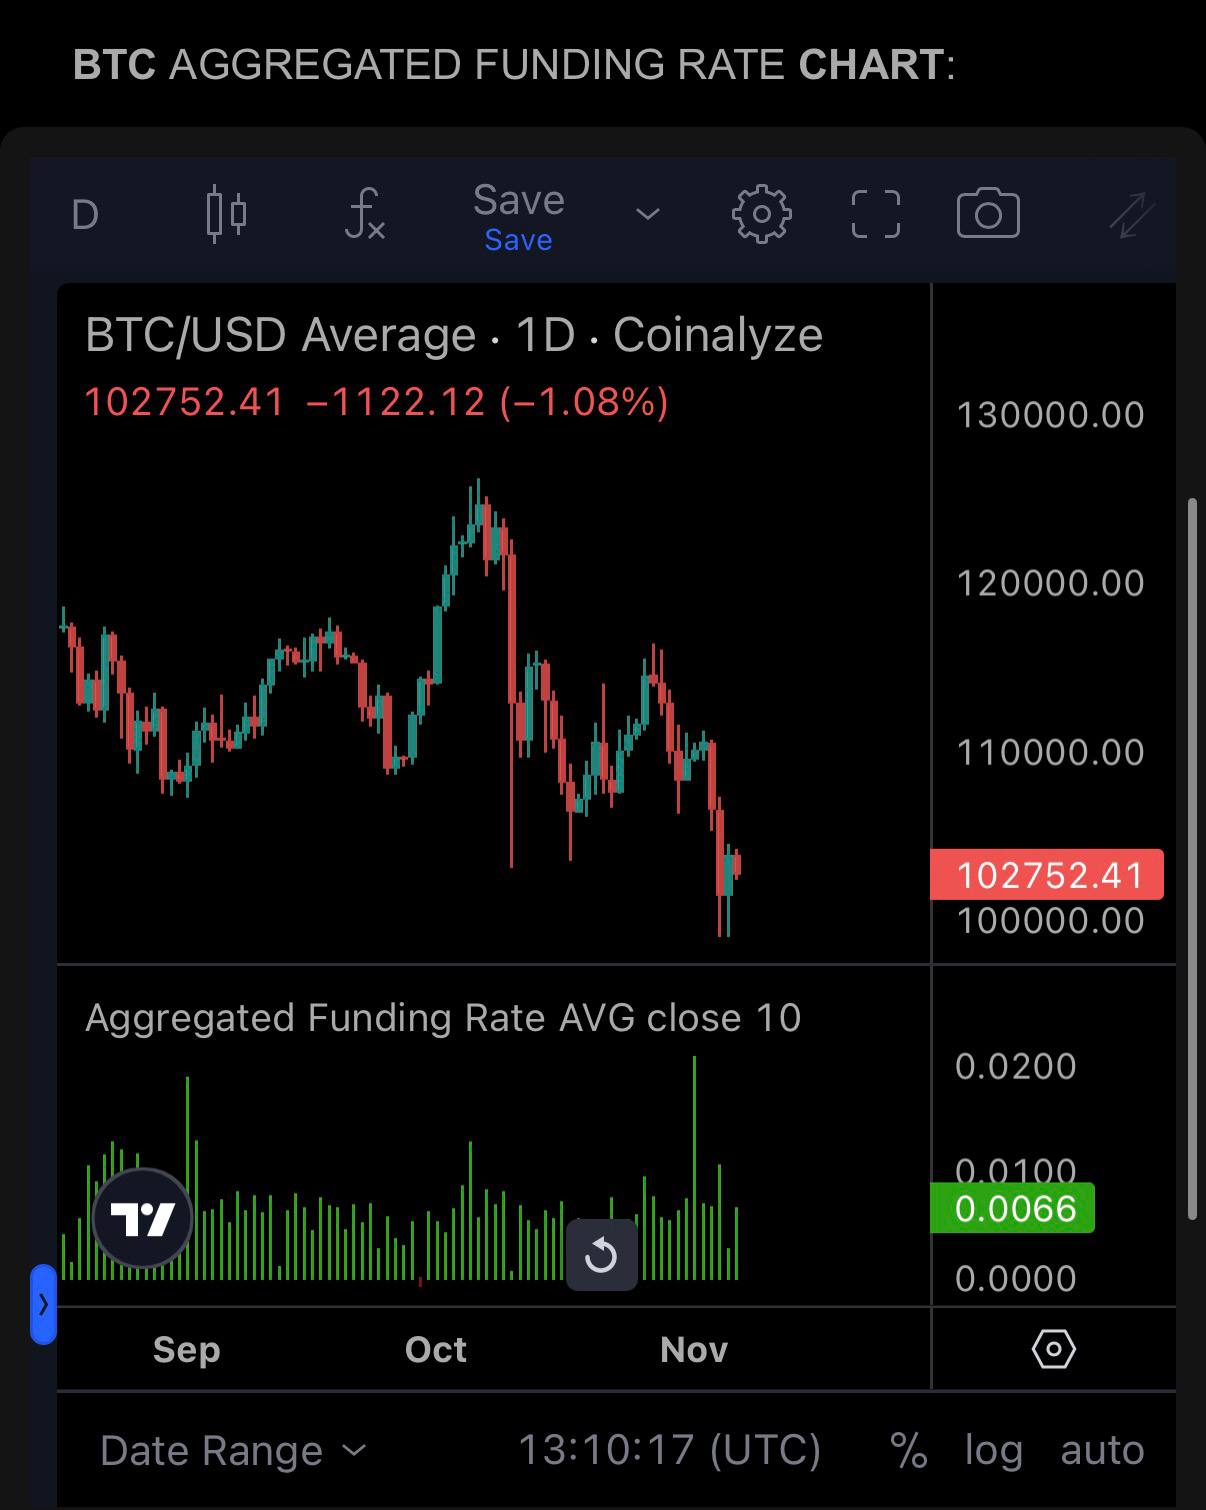Open dropdown arrow next to Save
This screenshot has height=1510, width=1206.
[x=648, y=214]
